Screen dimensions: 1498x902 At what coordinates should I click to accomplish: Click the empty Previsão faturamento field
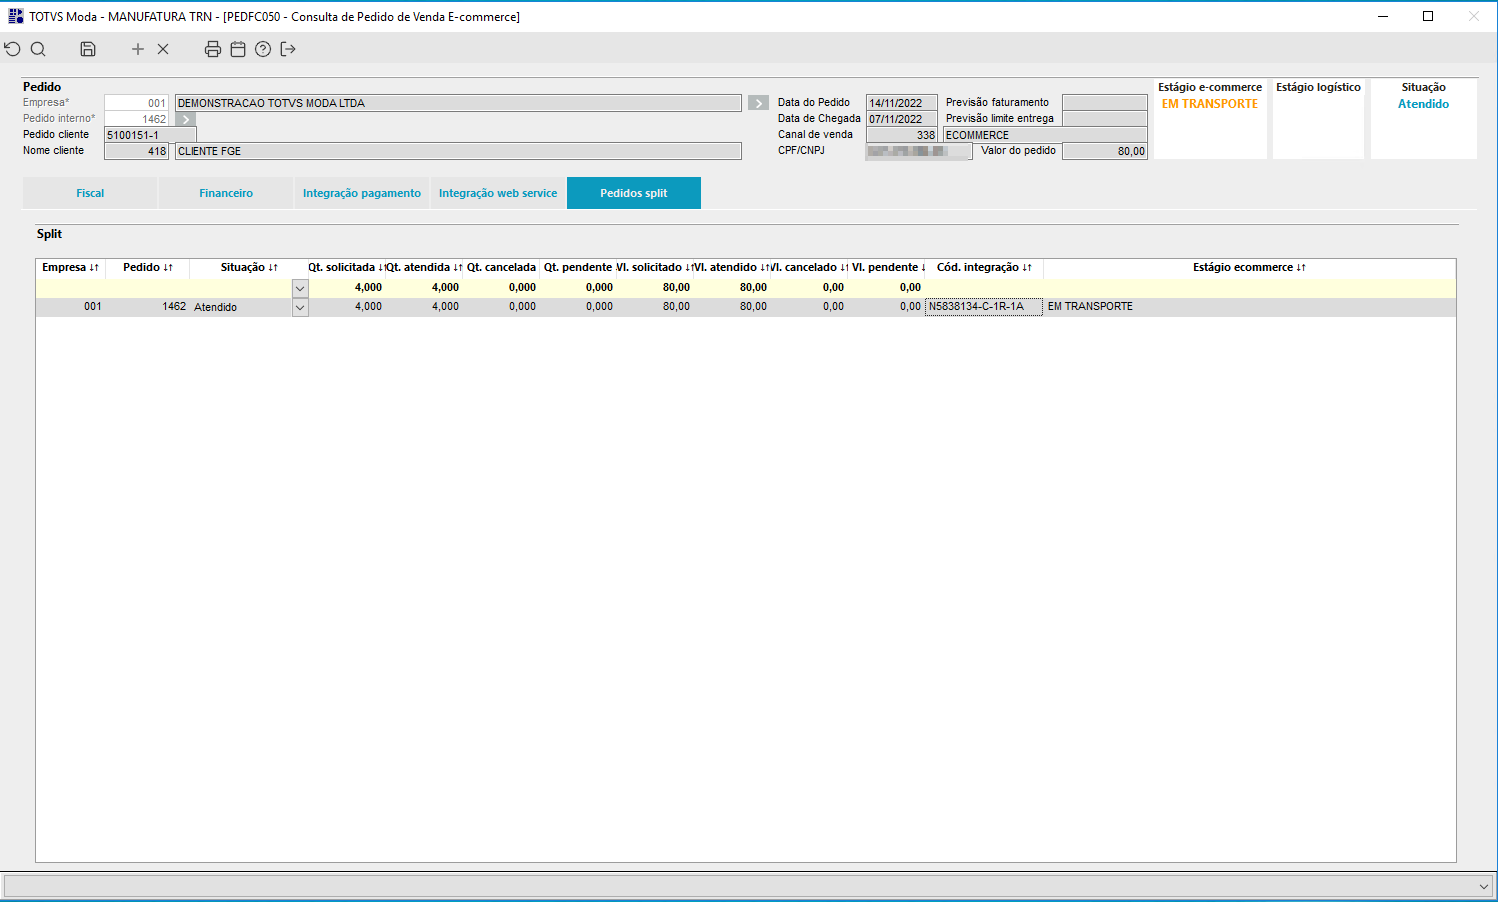[x=1104, y=103]
